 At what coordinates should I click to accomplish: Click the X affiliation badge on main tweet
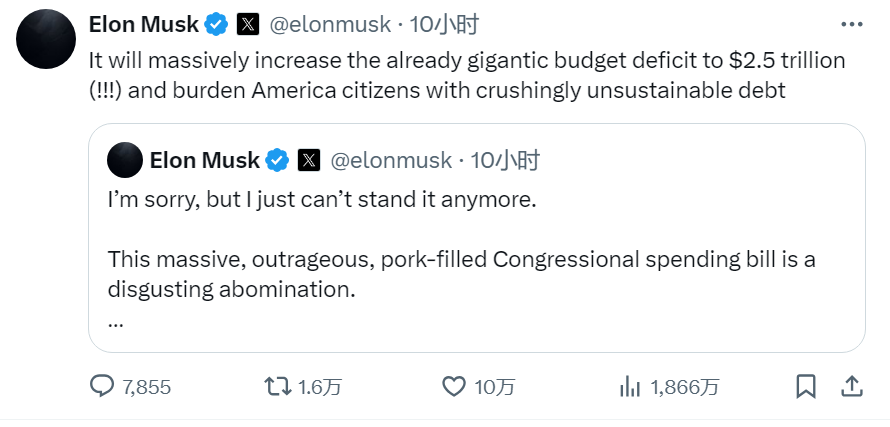click(247, 24)
